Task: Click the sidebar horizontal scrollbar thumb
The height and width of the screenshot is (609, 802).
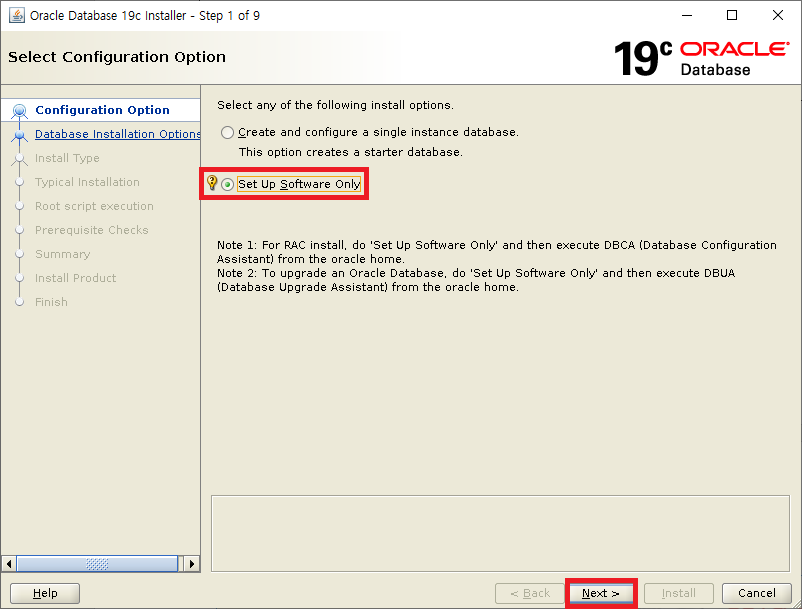Action: point(97,564)
